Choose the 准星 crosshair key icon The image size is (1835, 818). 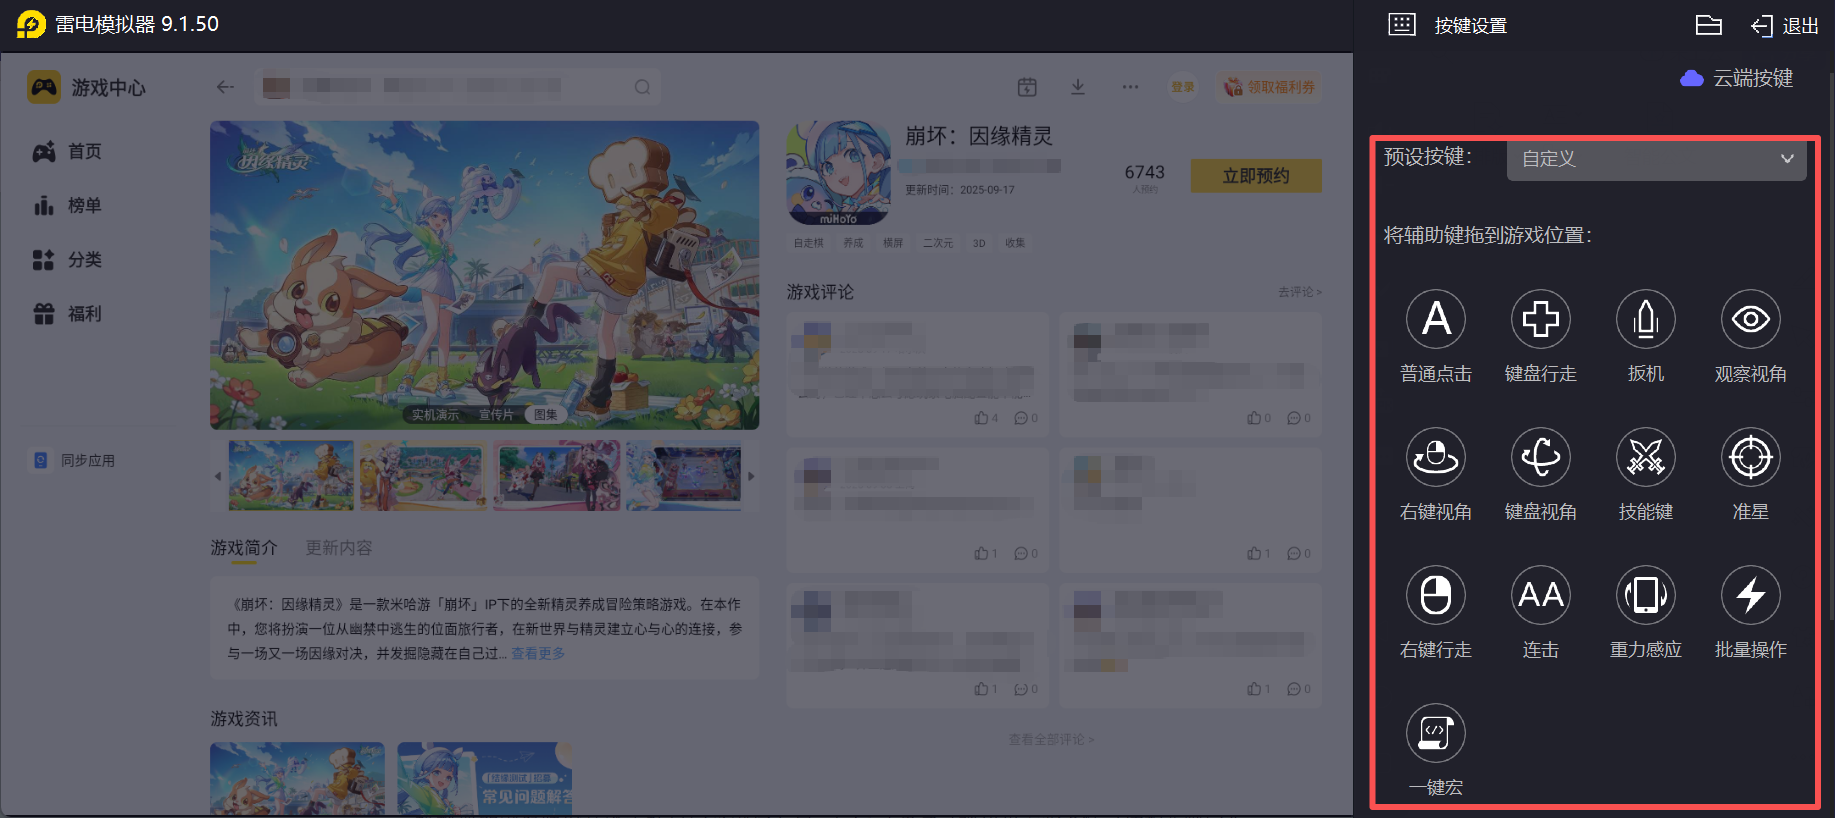[x=1751, y=457]
